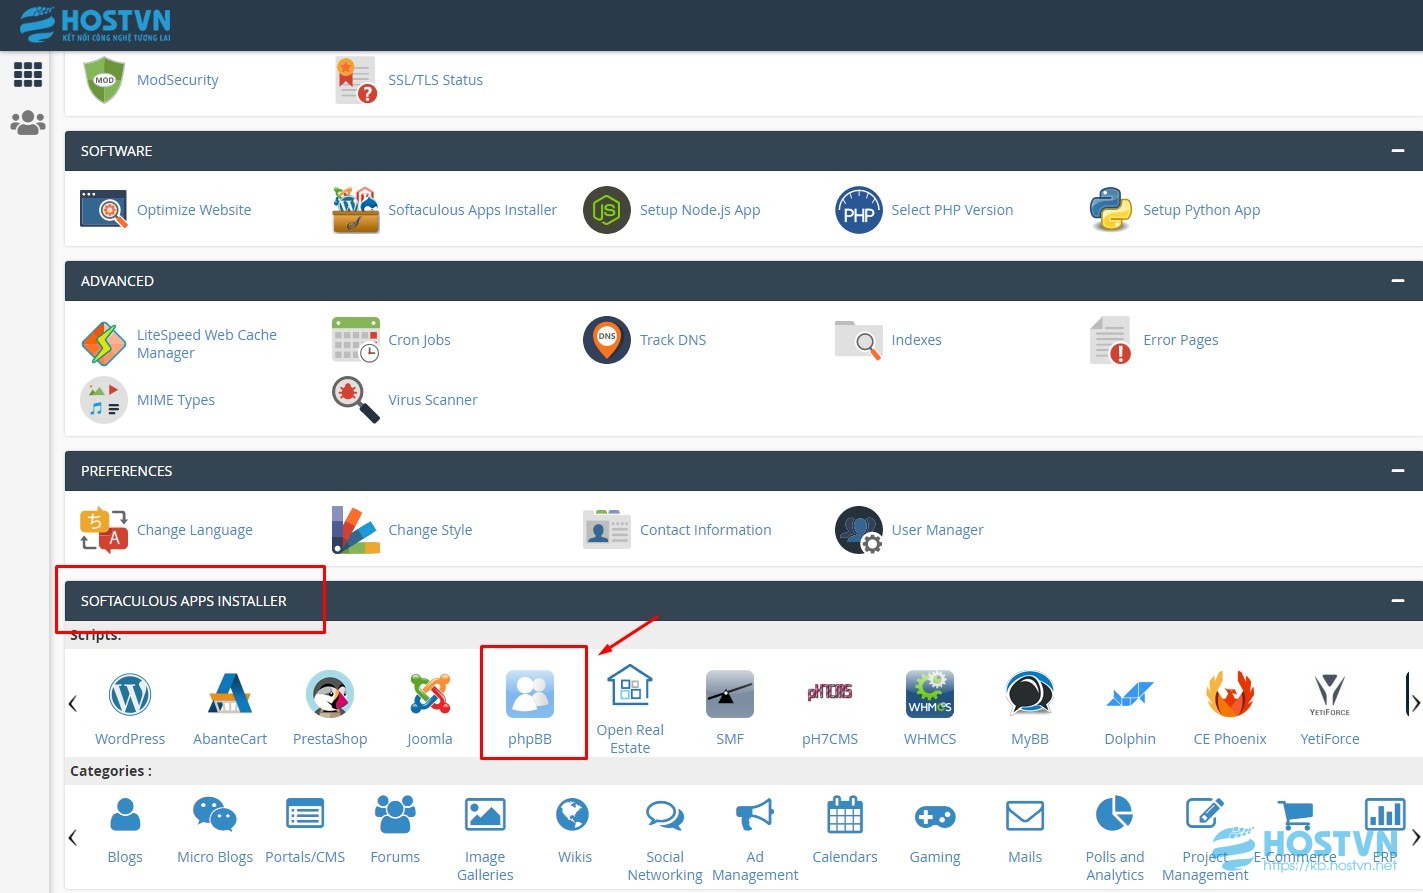Open the sidebar user management icon
This screenshot has width=1423, height=893.
pos(28,122)
